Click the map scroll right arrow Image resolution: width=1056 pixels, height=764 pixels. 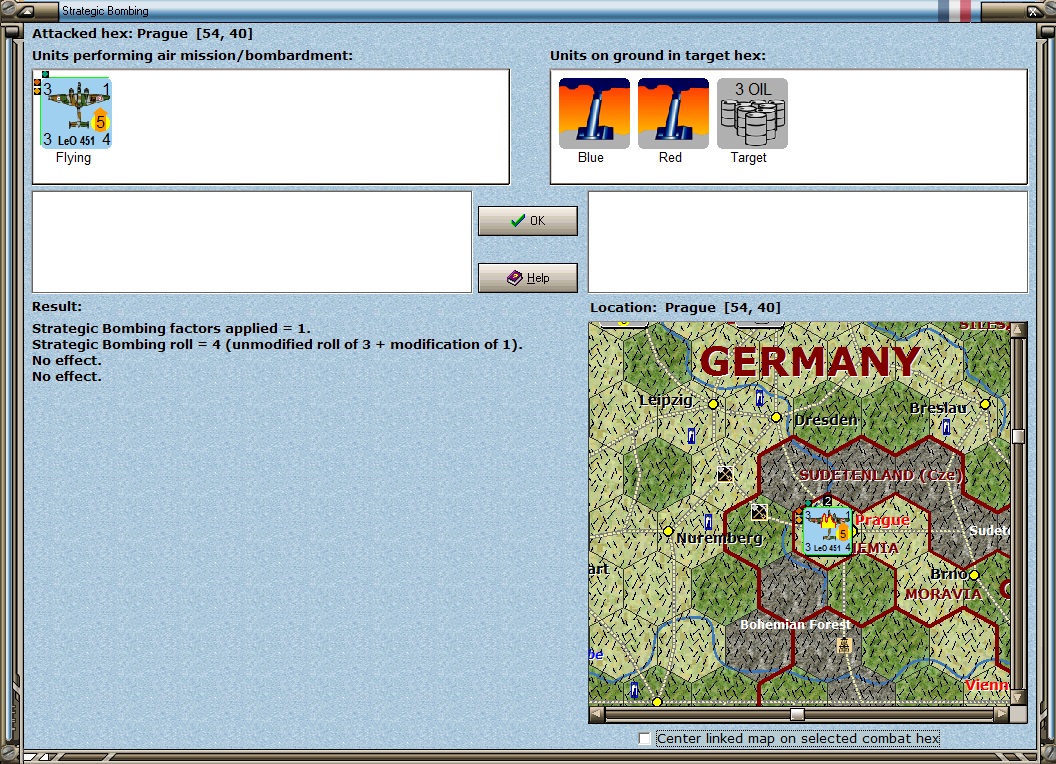tap(1002, 713)
